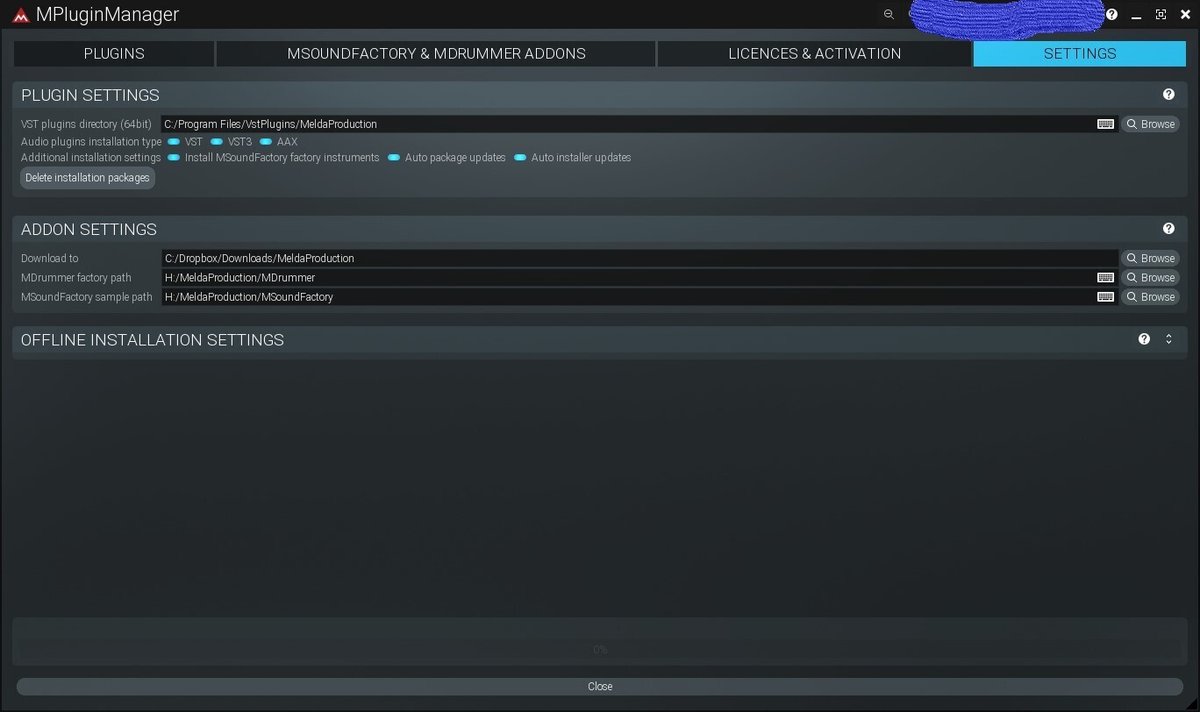Screen dimensions: 1200x712
Task: Click the 'Additional installation settings' label
Action: coord(91,158)
